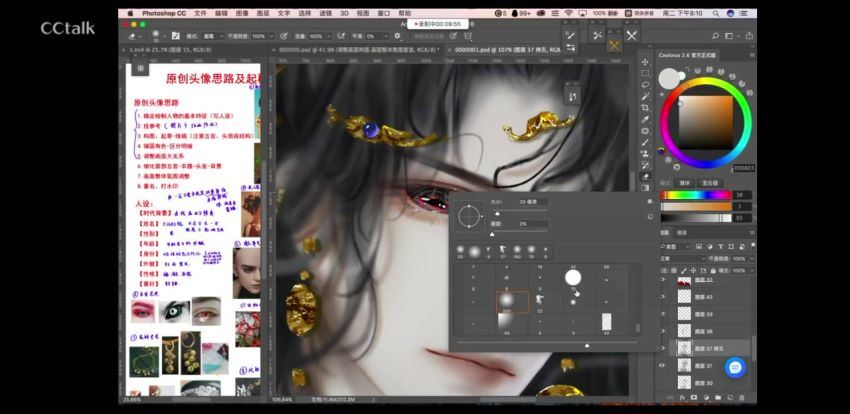Select the Crop tool
850x414 pixels.
645,108
